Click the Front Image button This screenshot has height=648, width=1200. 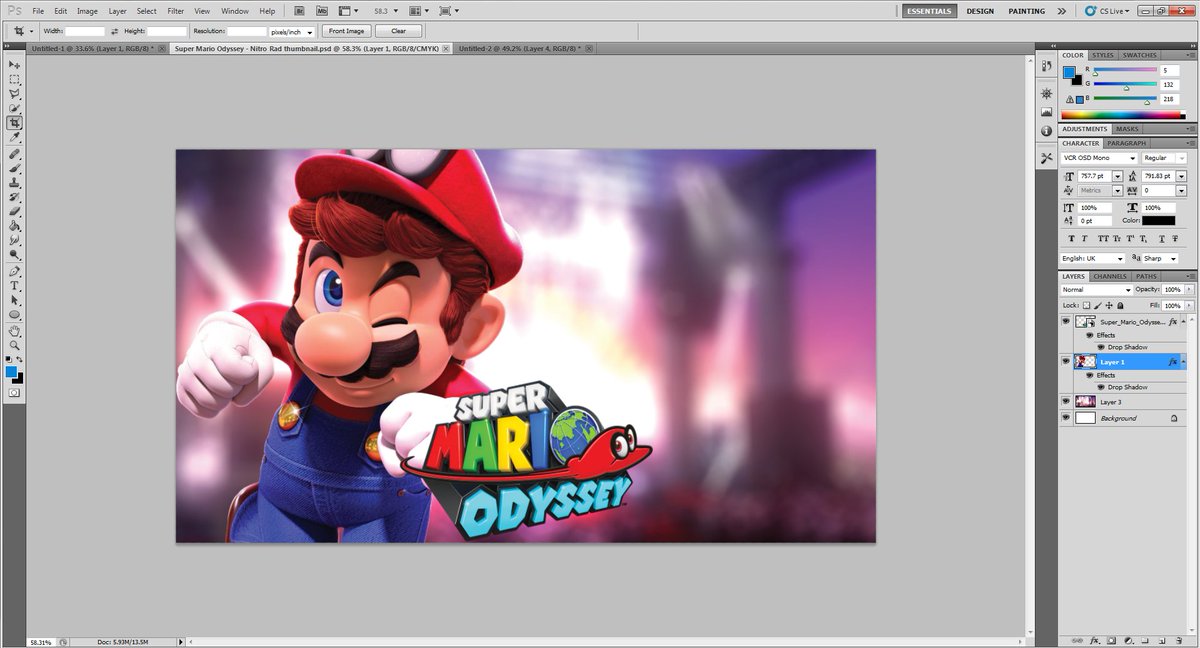pos(347,31)
